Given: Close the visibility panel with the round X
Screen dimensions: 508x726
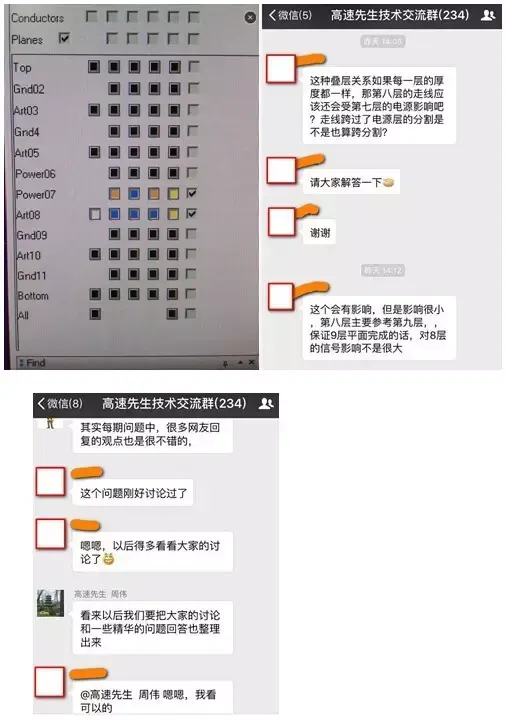Looking at the screenshot, I should click(250, 18).
